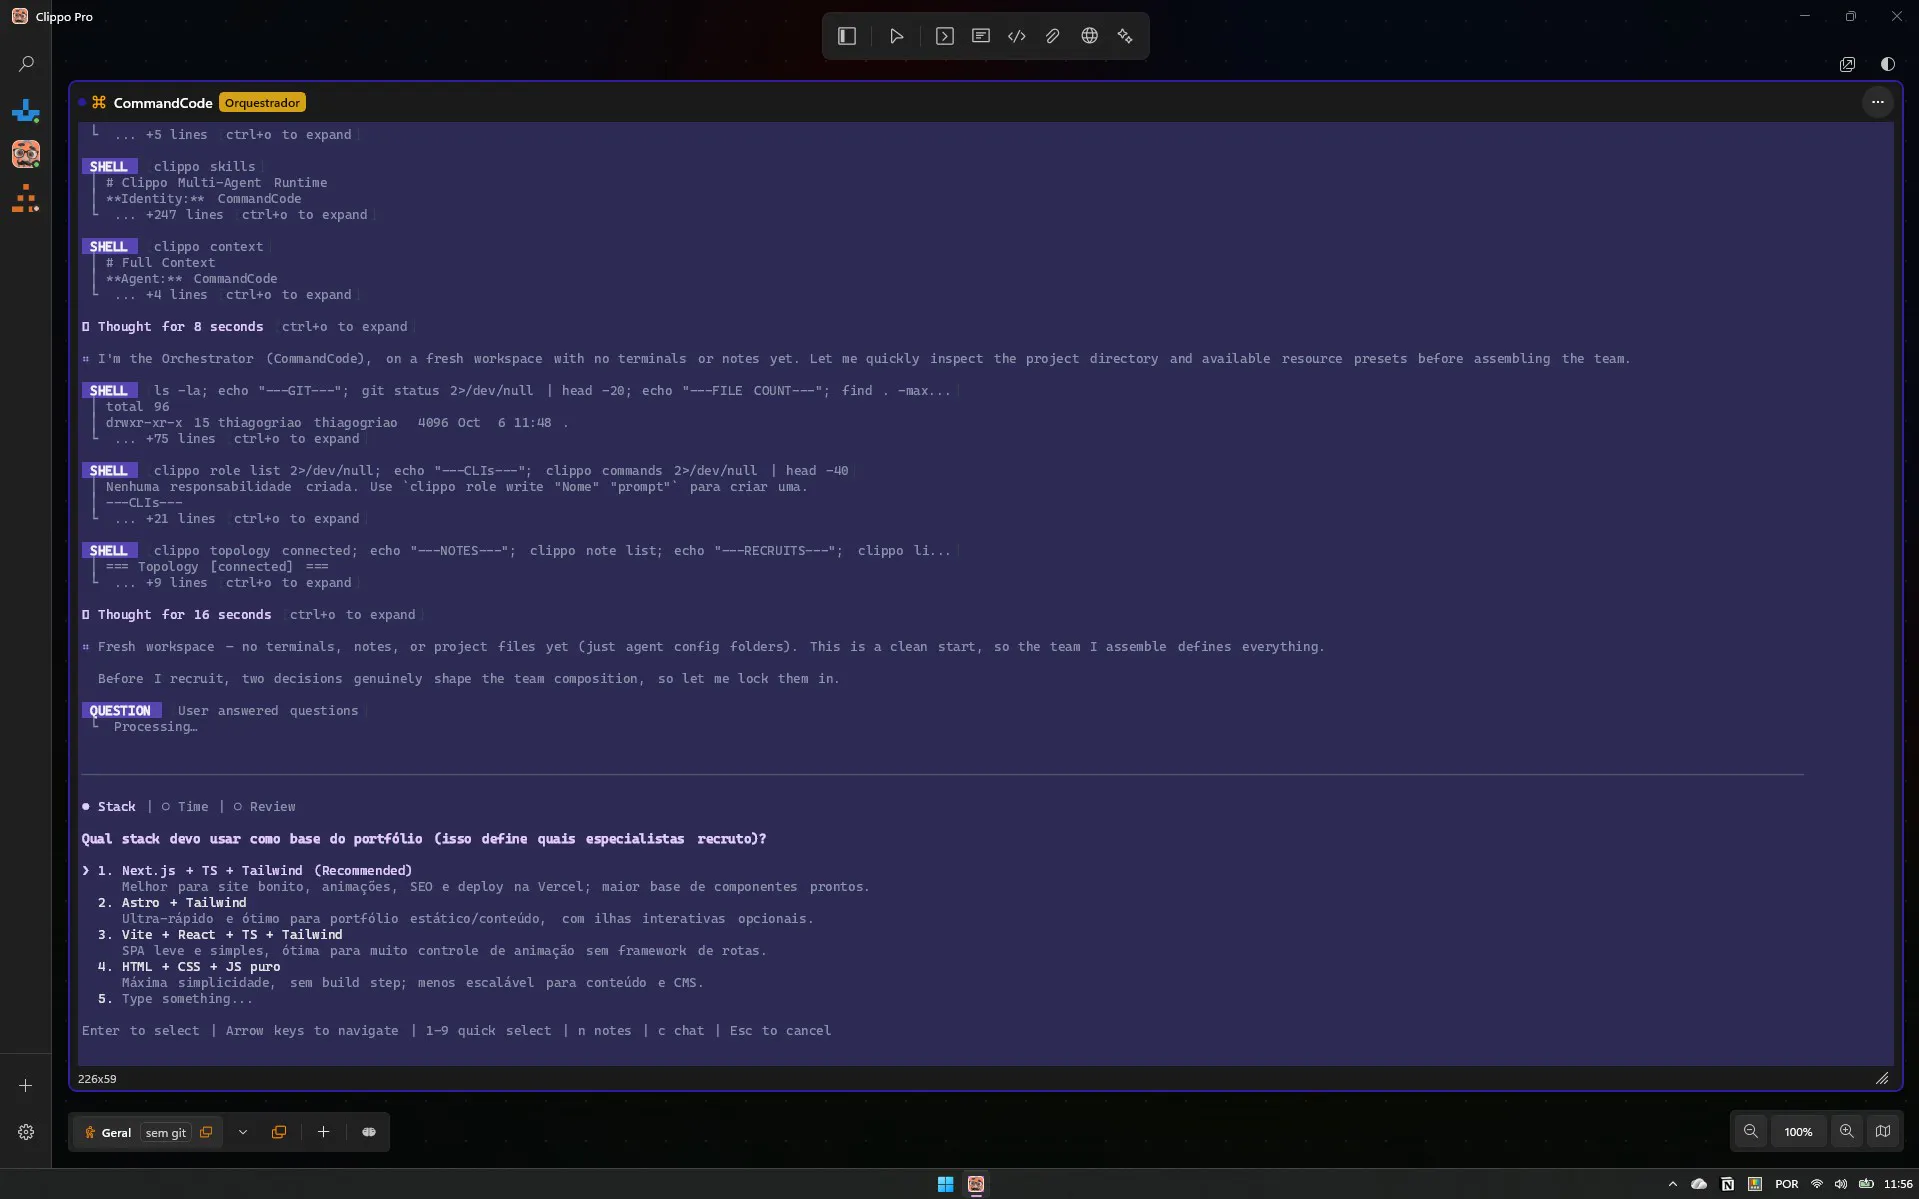Image resolution: width=1919 pixels, height=1199 pixels.
Task: Click the blue cross-shaped icon in left sidebar
Action: pyautogui.click(x=26, y=110)
